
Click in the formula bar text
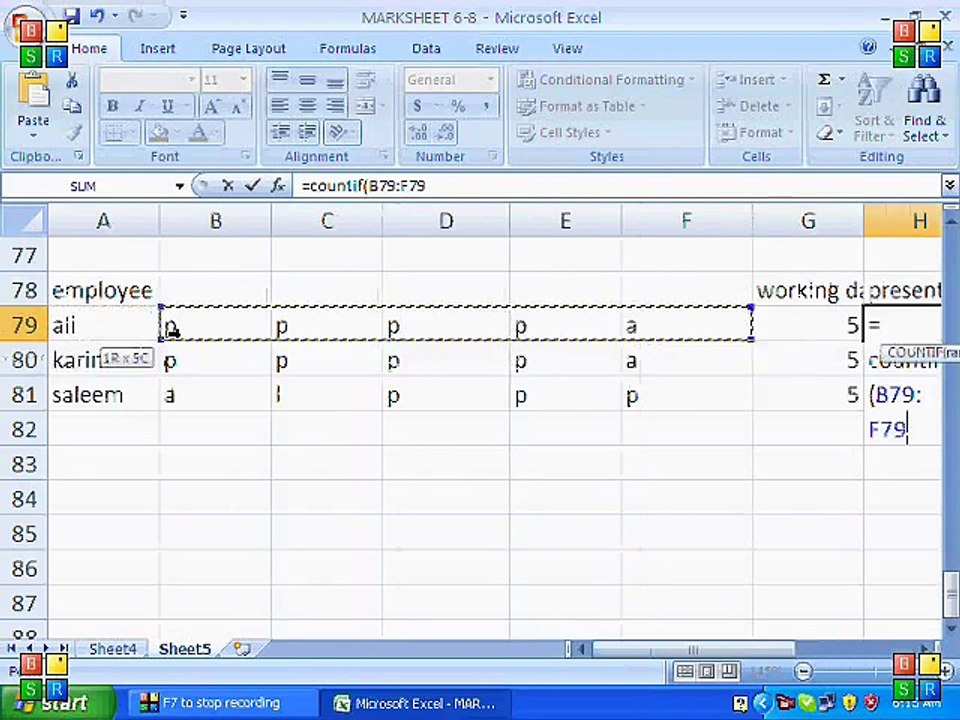click(x=364, y=186)
